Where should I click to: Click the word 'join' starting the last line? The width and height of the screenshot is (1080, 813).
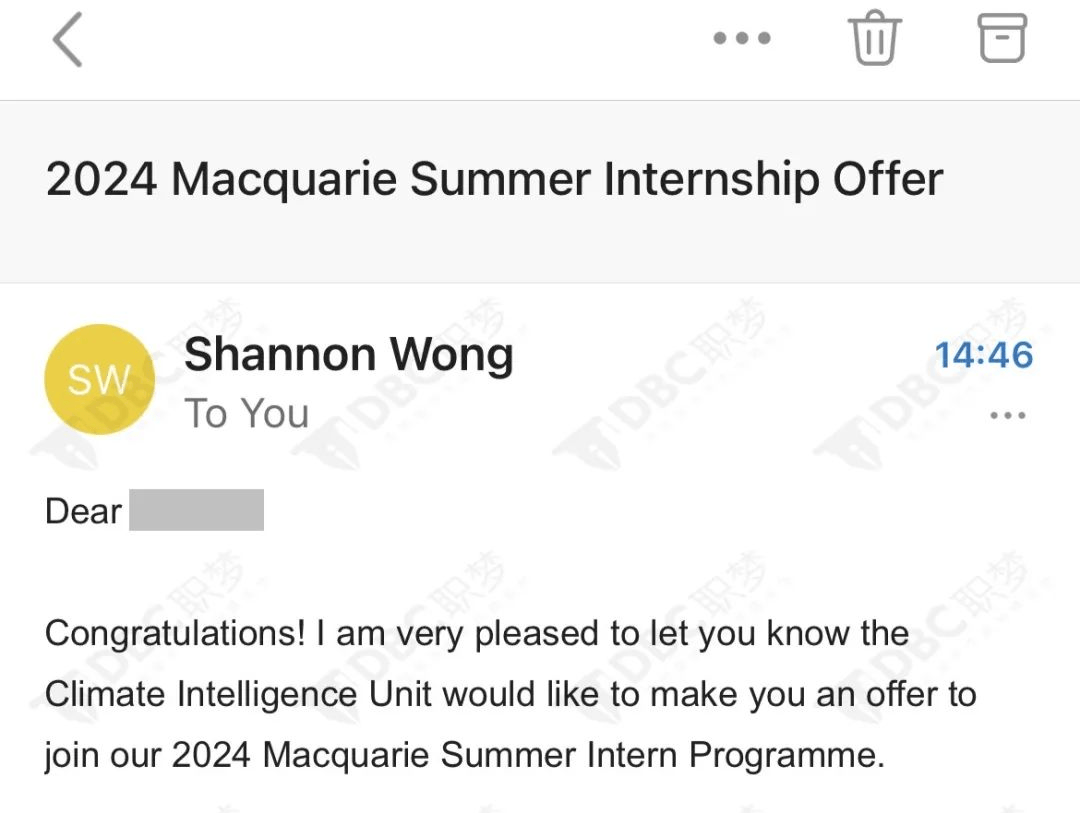70,754
